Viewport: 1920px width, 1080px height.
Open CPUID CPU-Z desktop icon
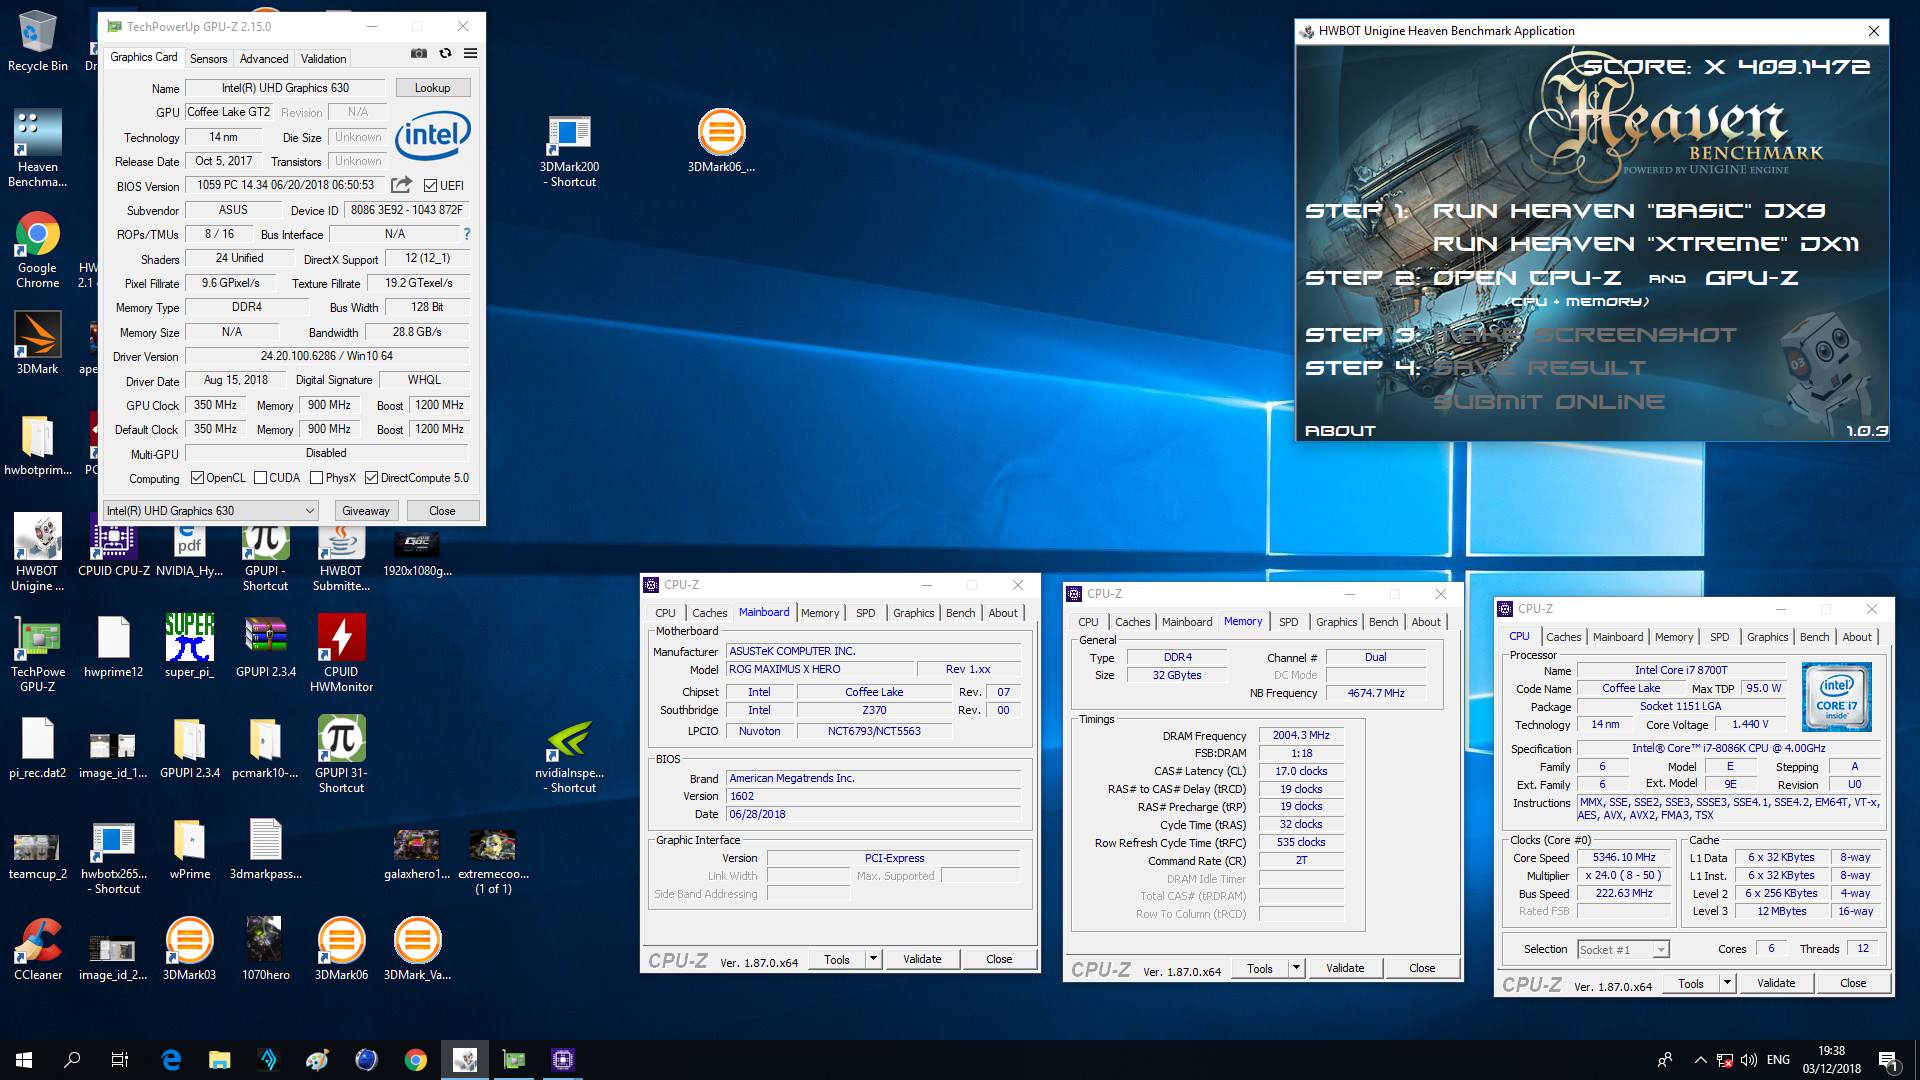[x=114, y=547]
